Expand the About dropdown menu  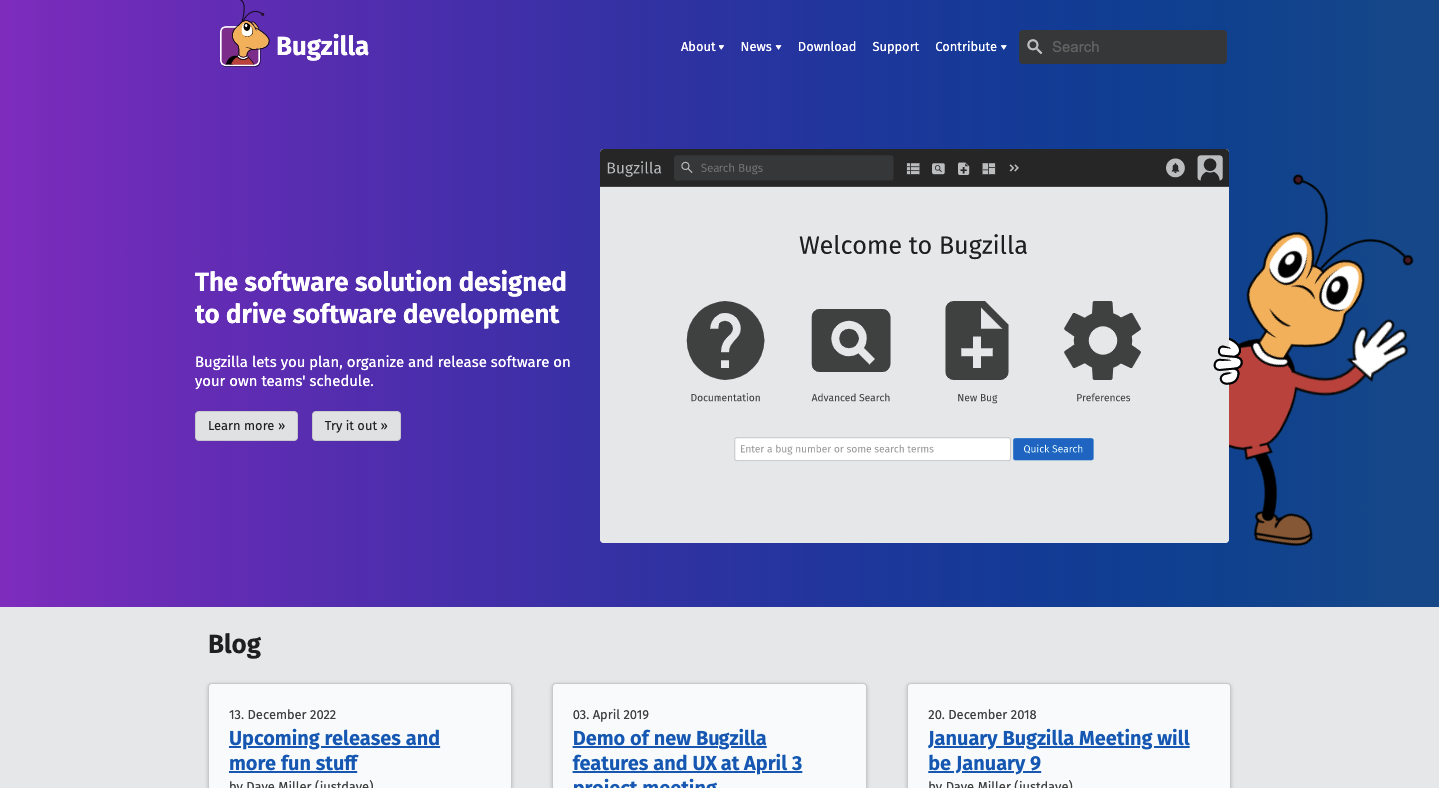702,47
